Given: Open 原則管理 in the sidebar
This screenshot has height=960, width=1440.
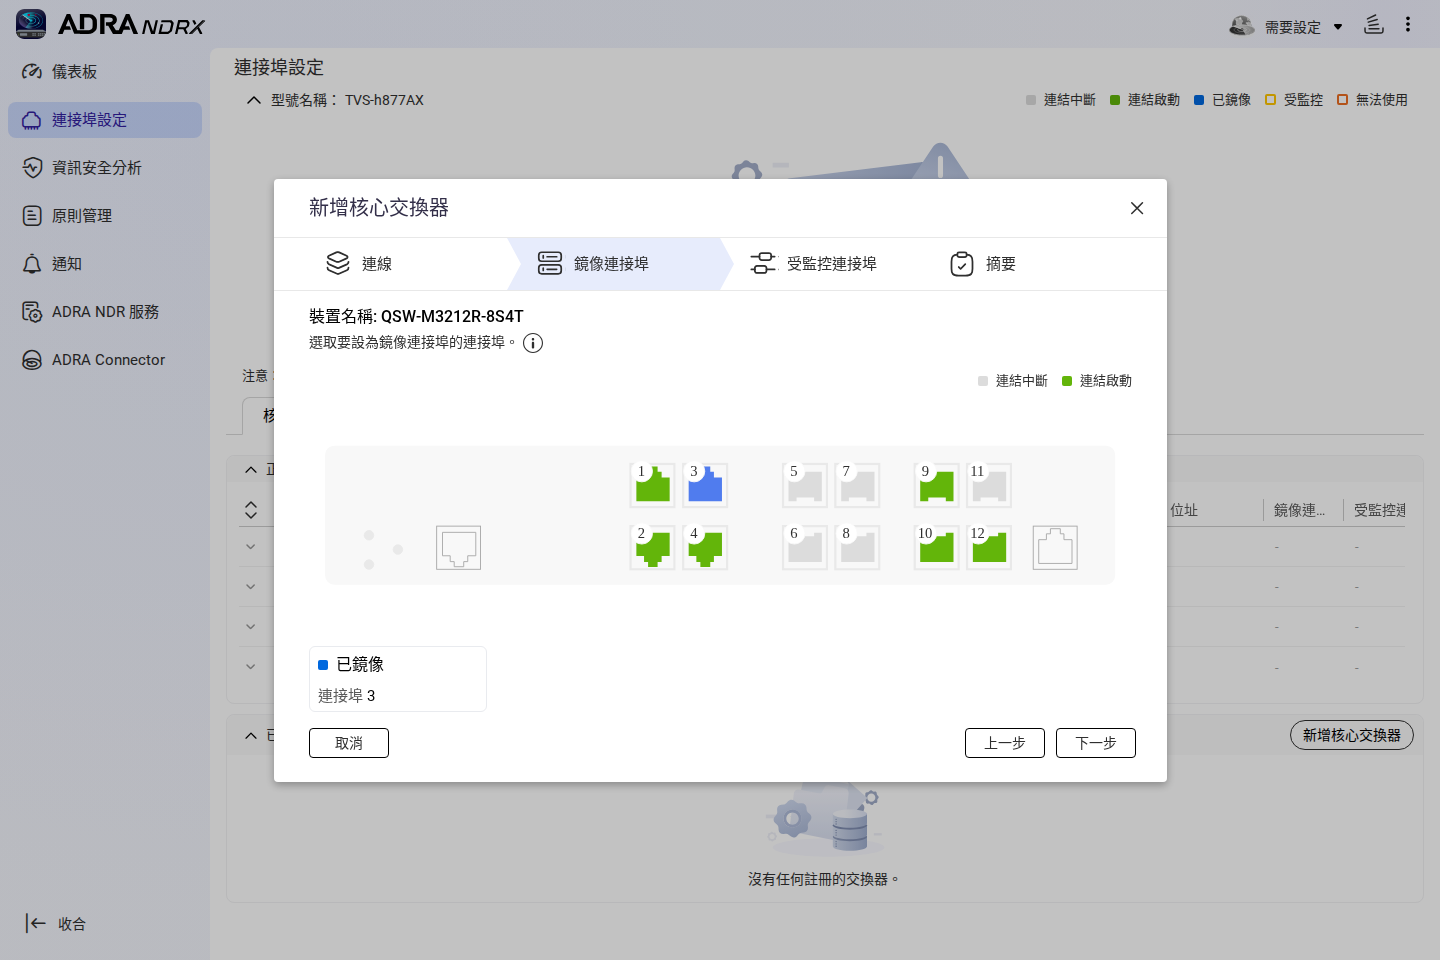Looking at the screenshot, I should tap(105, 216).
